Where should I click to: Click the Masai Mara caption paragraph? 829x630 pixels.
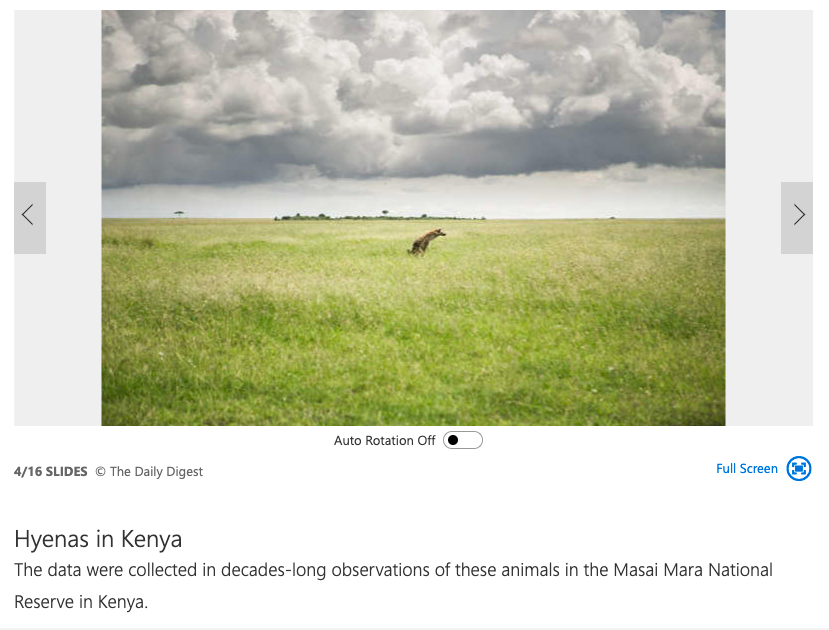393,586
